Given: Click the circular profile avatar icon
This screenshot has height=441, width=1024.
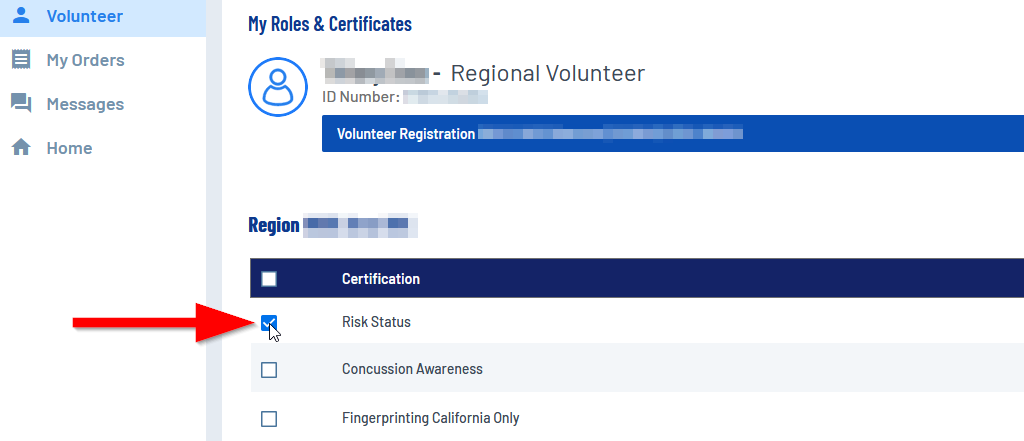Looking at the screenshot, I should (277, 87).
